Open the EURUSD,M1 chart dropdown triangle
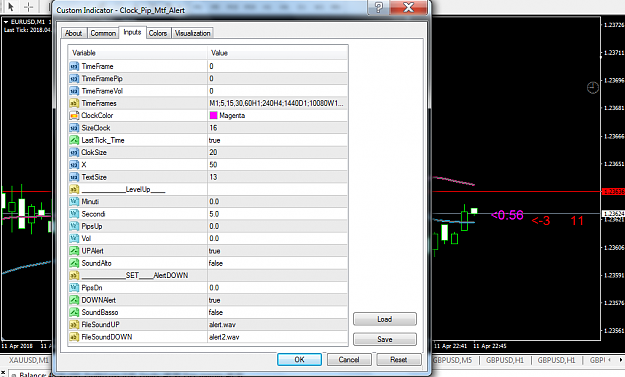The image size is (625, 377). (6, 22)
